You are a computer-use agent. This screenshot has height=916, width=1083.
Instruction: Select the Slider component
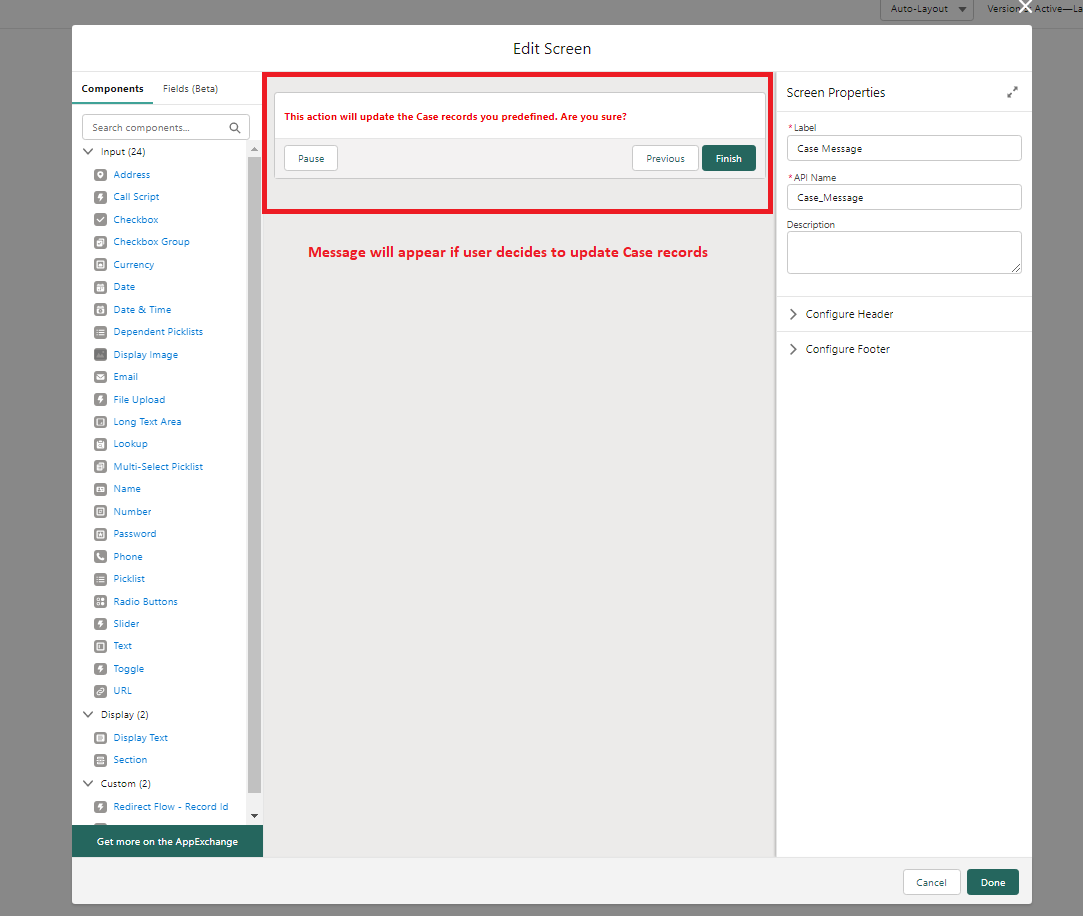(126, 624)
